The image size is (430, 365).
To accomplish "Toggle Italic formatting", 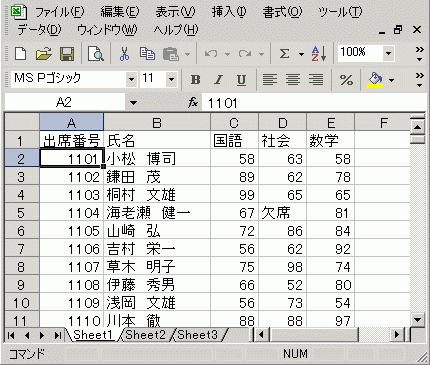I will point(218,80).
